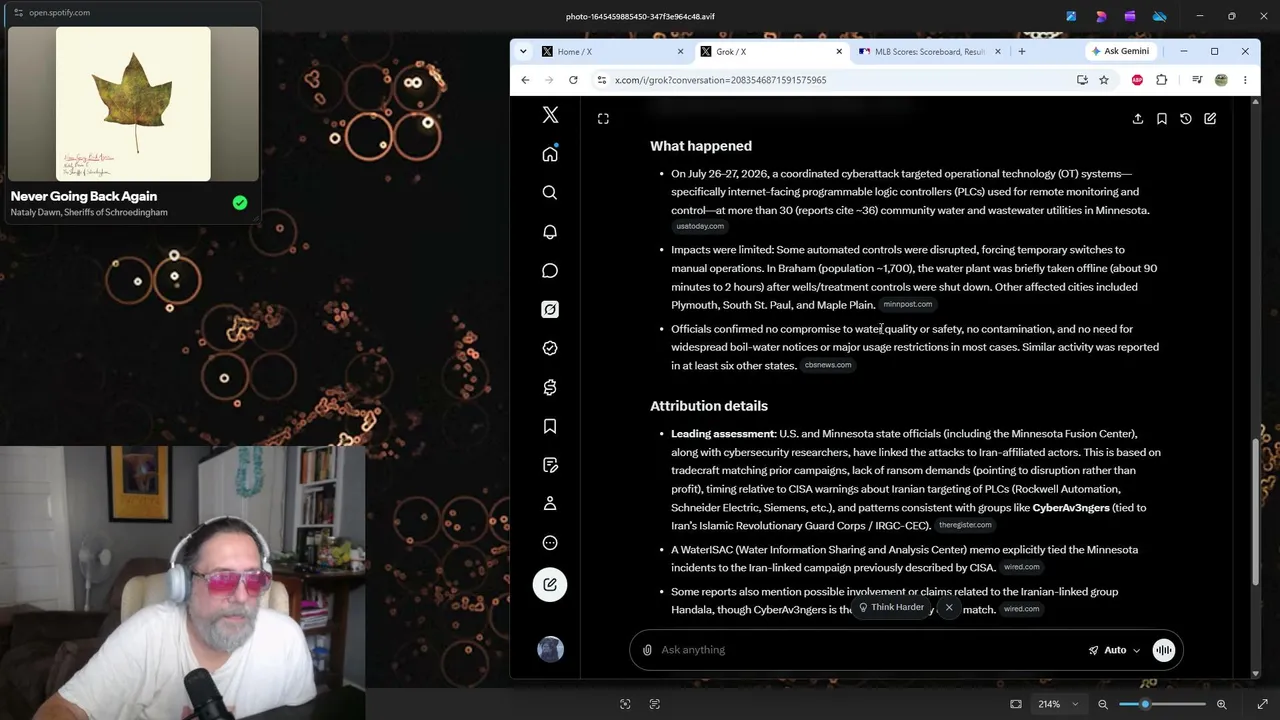The image size is (1280, 720).
Task: Open wired.com citation after the Handala sentence
Action: [x=1022, y=609]
